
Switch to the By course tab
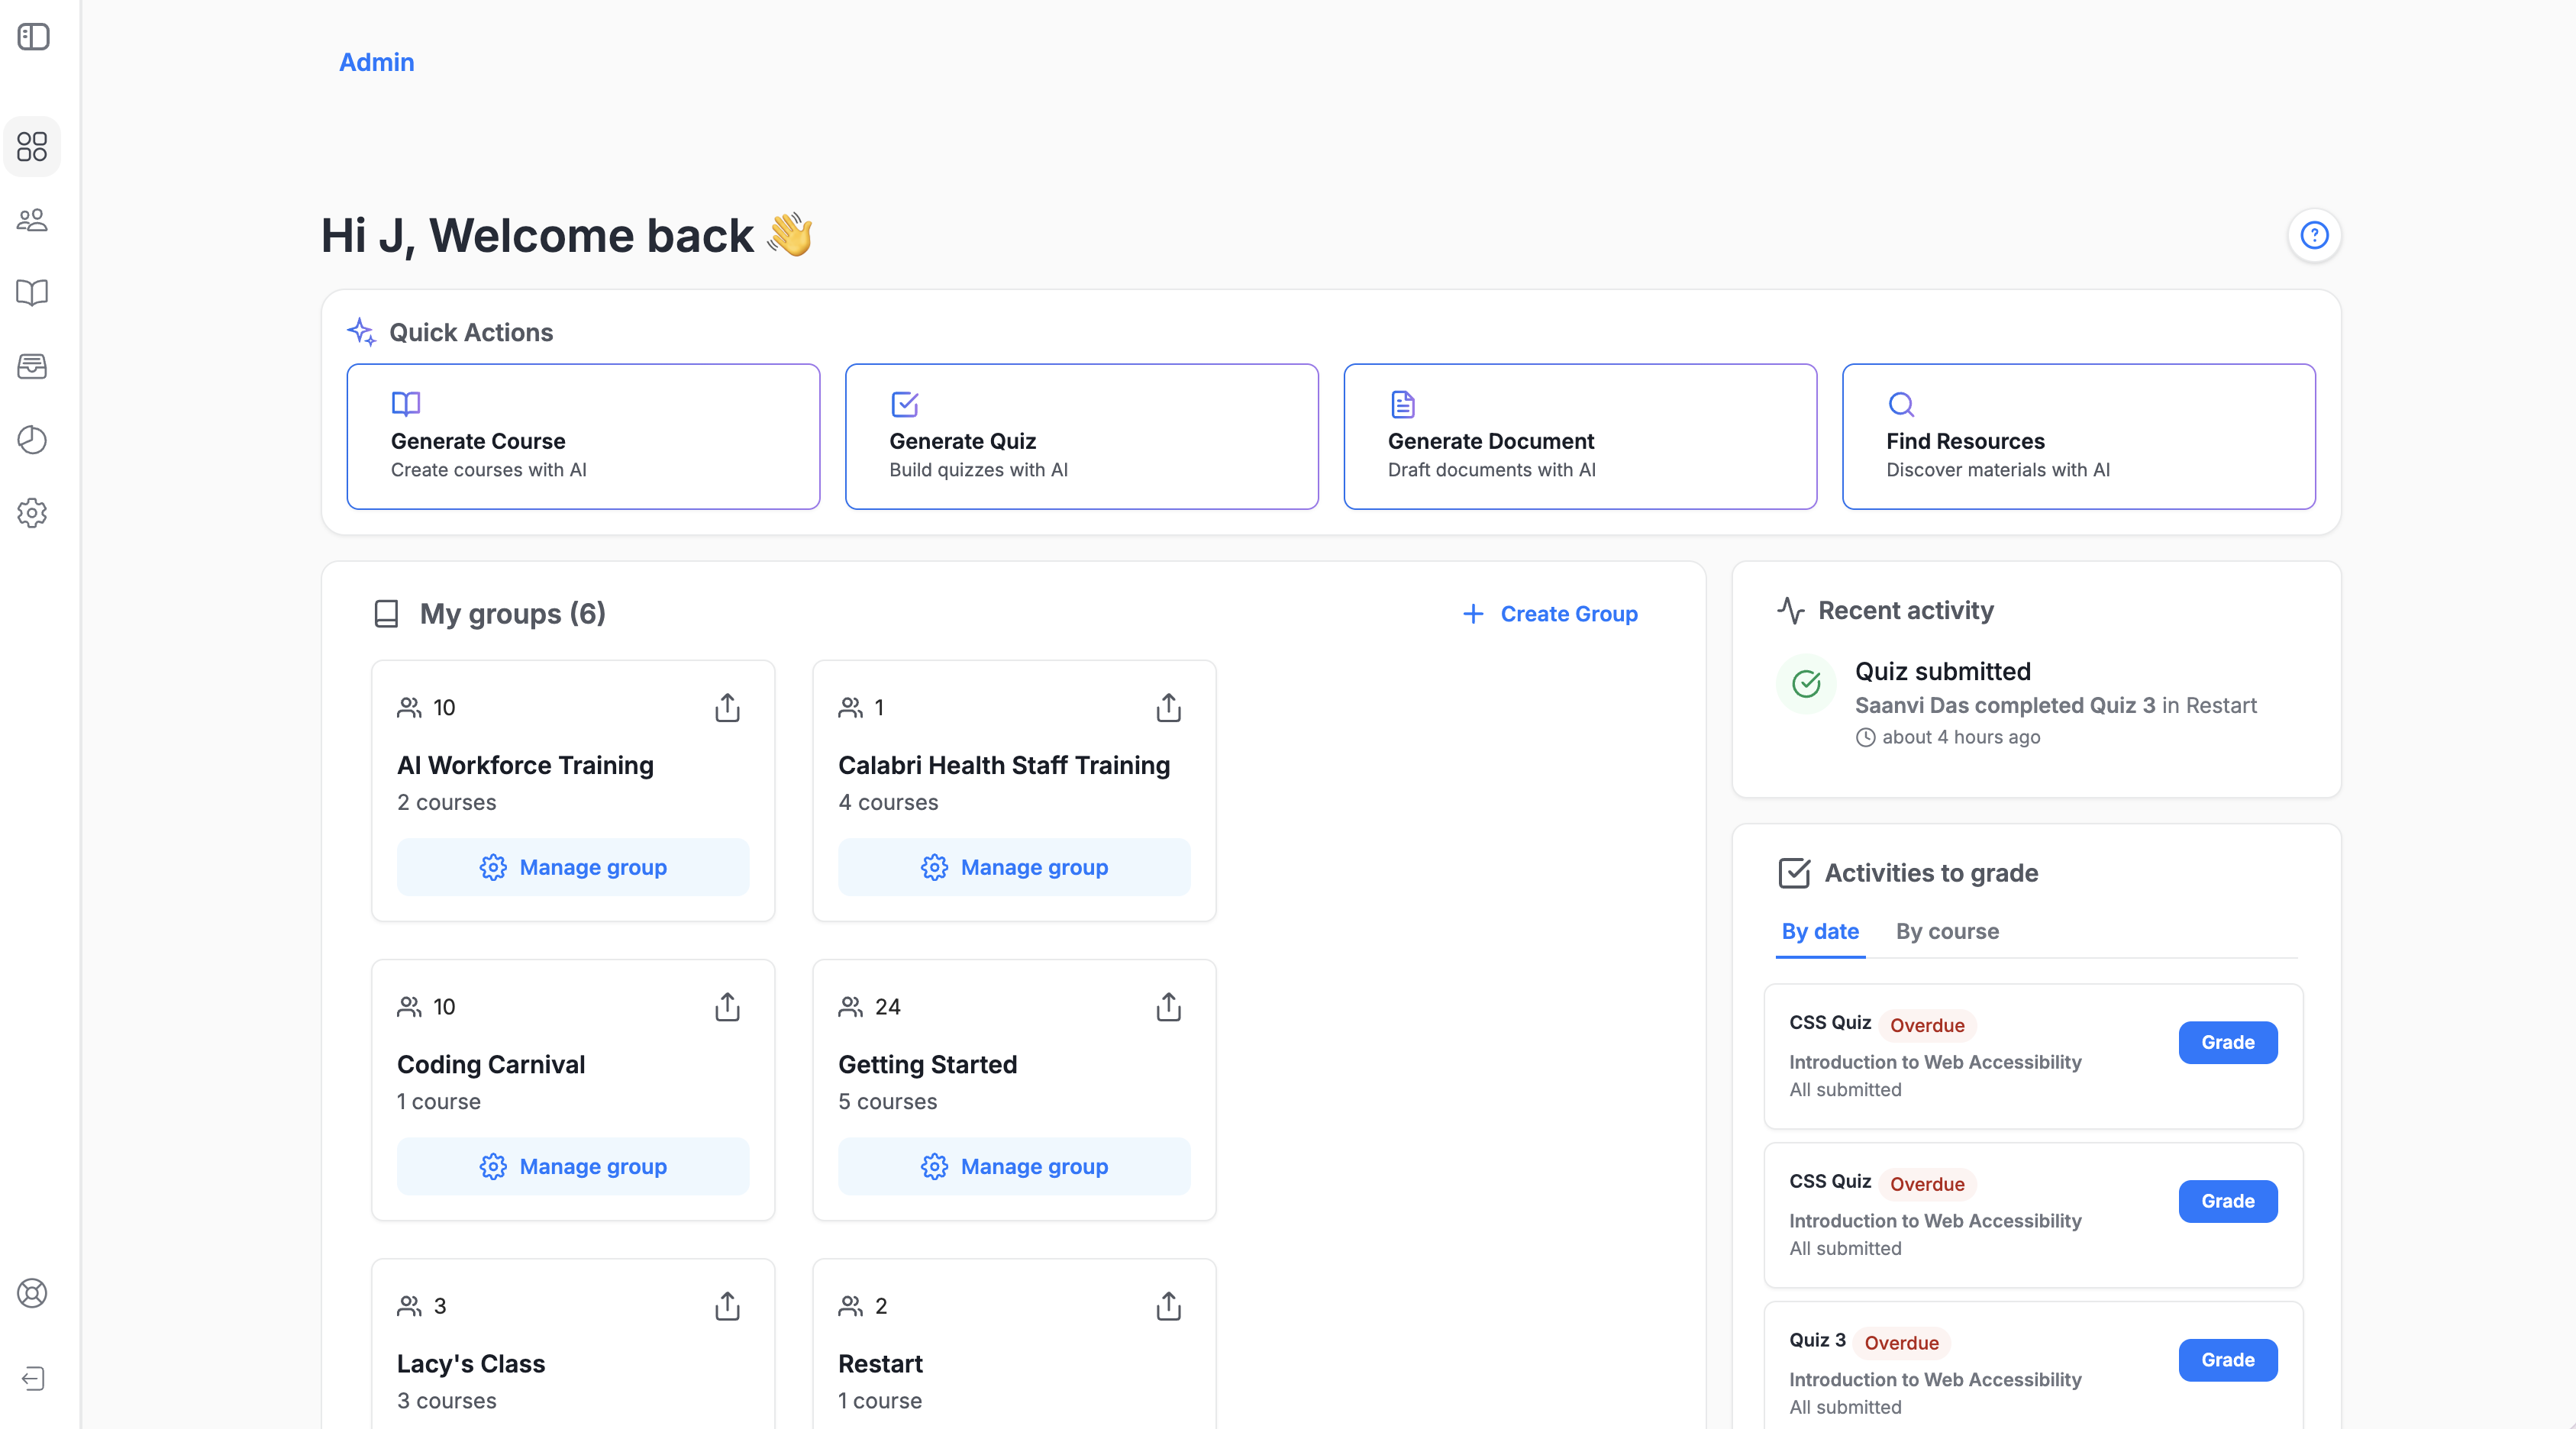pyautogui.click(x=1946, y=931)
